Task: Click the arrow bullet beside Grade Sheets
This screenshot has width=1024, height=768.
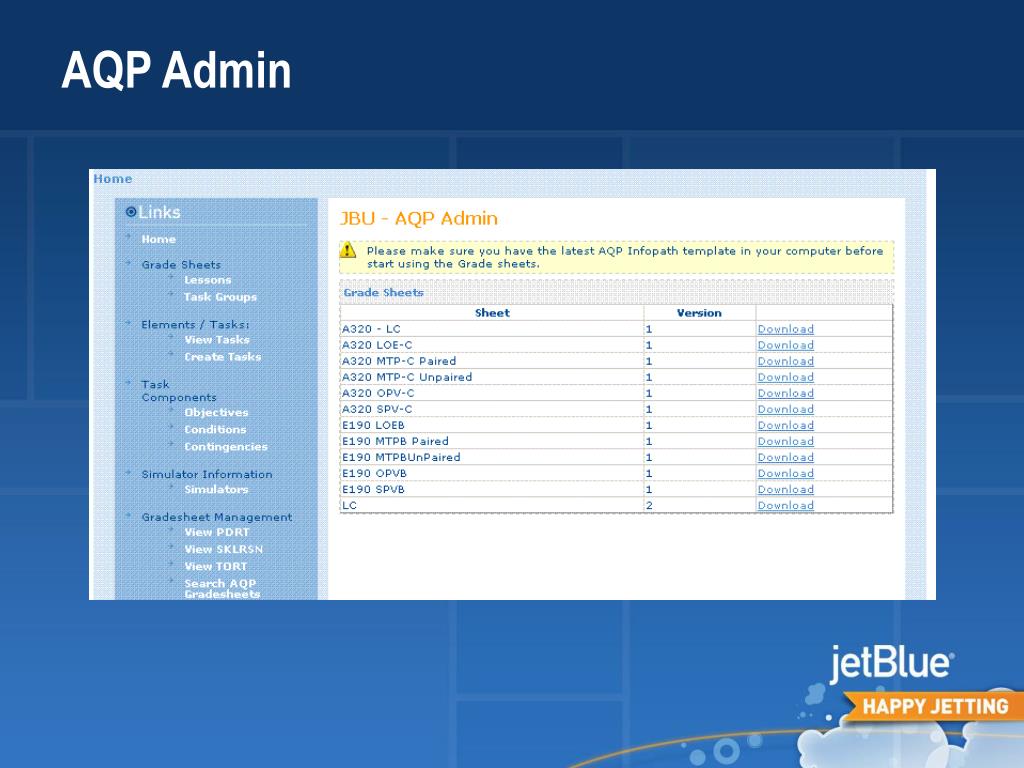Action: [129, 262]
